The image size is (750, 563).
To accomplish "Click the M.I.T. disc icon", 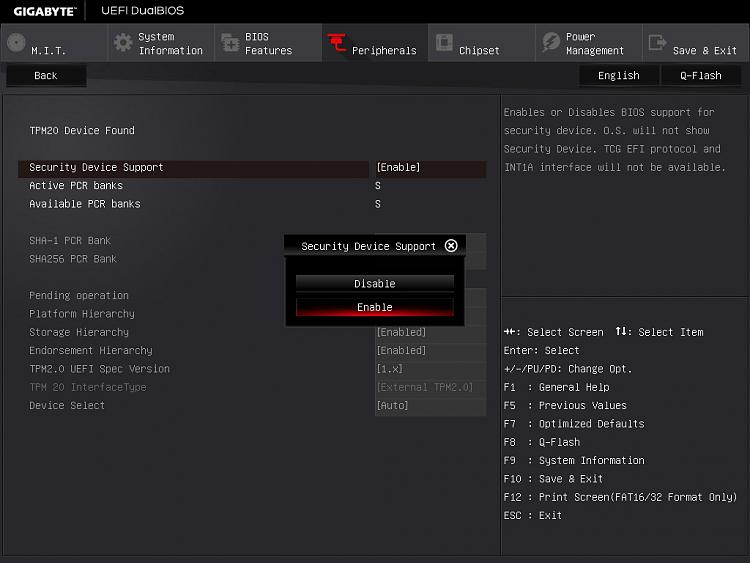I will click(x=16, y=43).
